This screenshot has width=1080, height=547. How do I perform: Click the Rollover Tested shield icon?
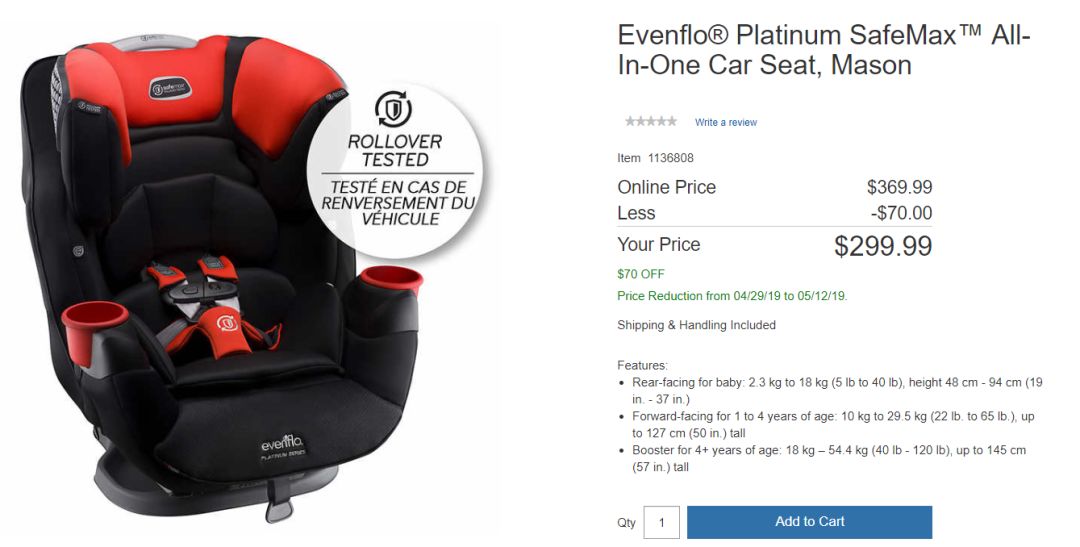[x=393, y=109]
